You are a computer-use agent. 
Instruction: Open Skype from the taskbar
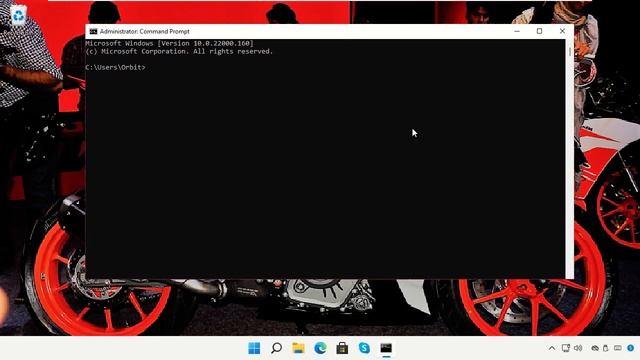(x=364, y=348)
